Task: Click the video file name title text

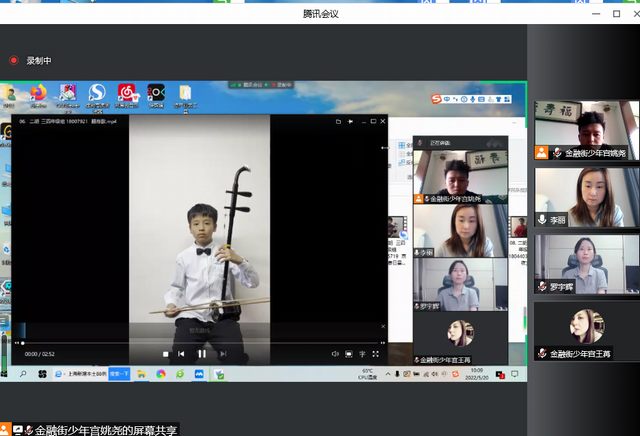Action: coord(68,122)
